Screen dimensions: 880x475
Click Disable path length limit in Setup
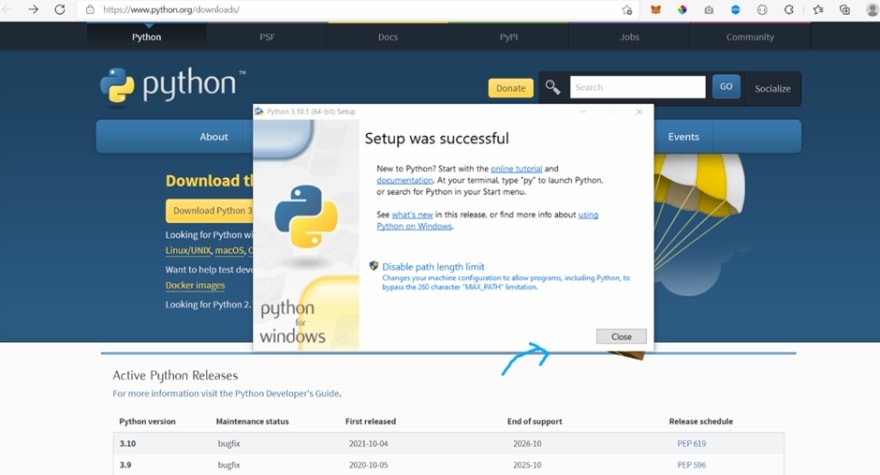[x=433, y=267]
